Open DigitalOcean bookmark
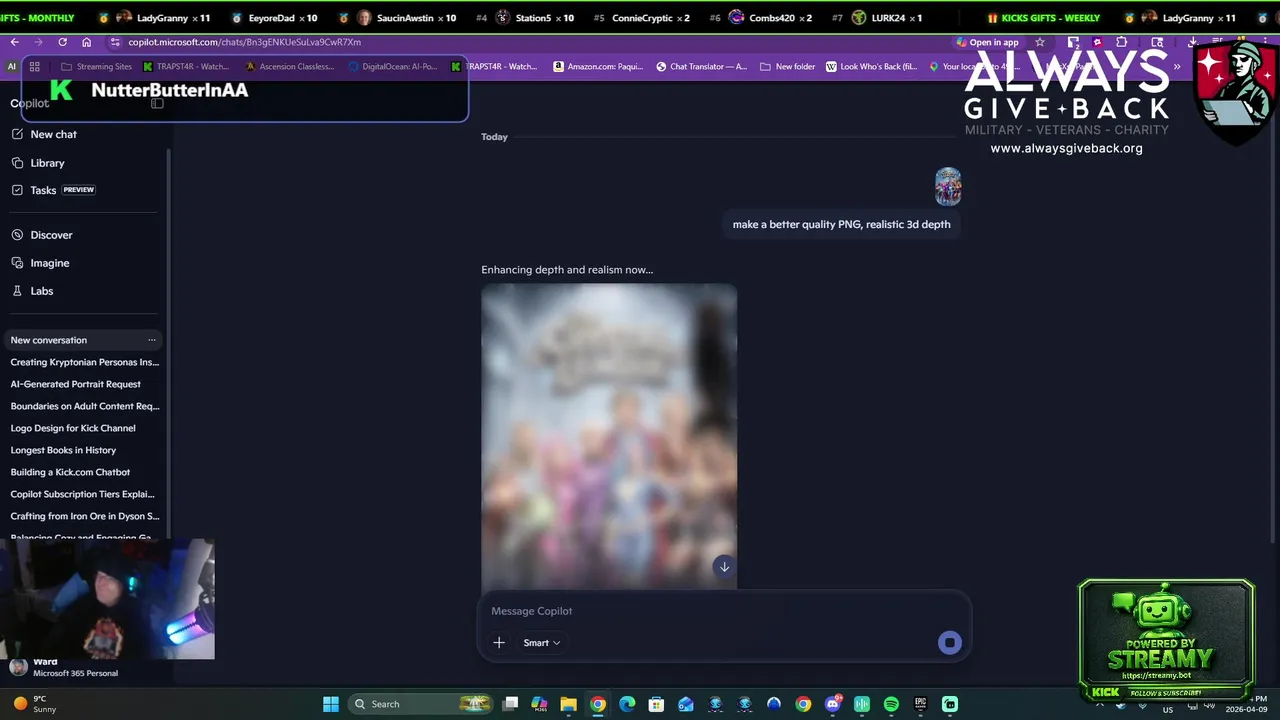Screen dimensions: 1280x720 [393, 67]
